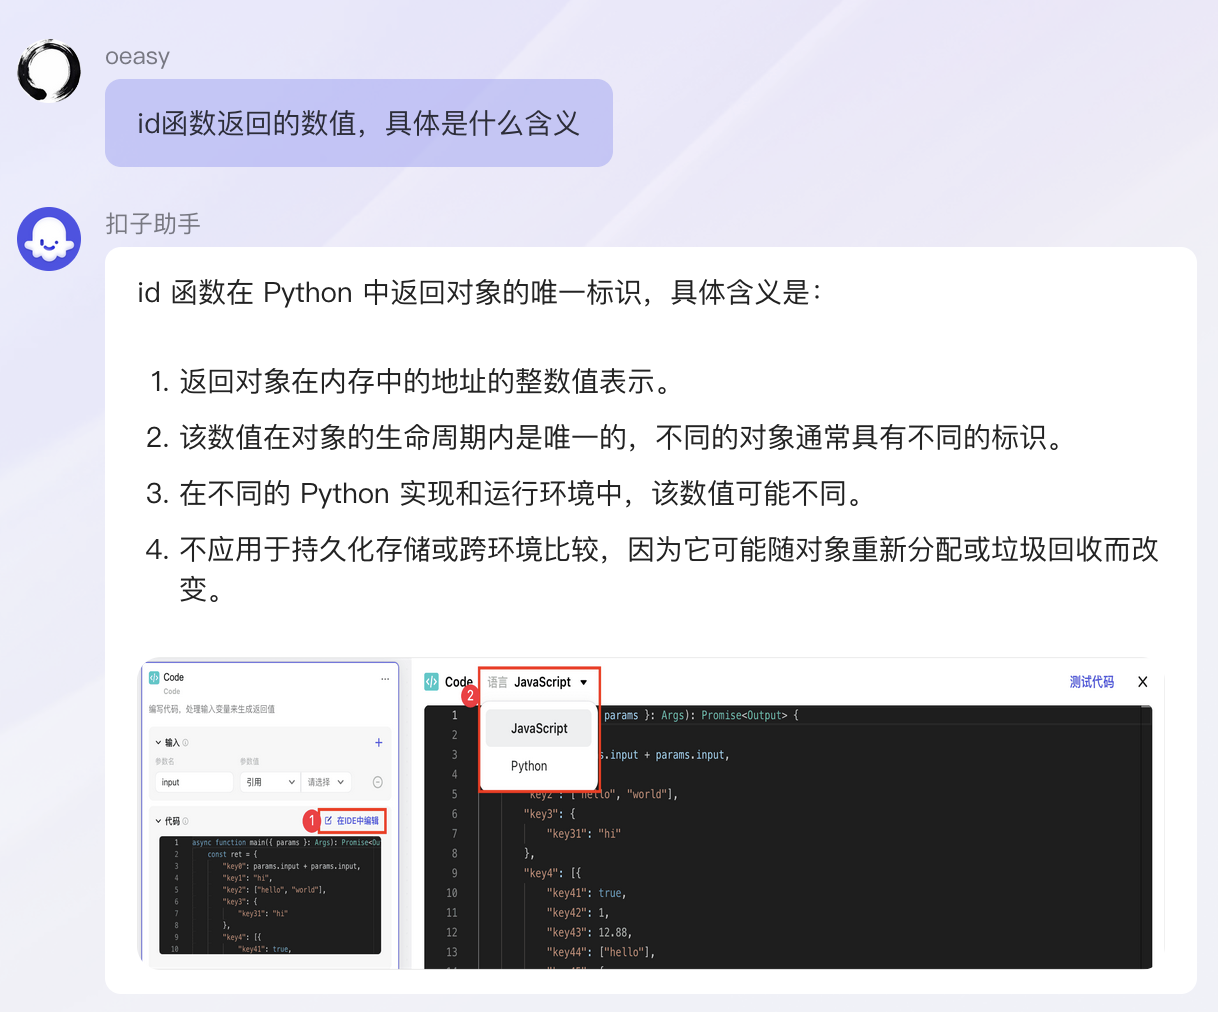Close the IDE panel with the X
Image resolution: width=1218 pixels, height=1012 pixels.
point(1142,682)
